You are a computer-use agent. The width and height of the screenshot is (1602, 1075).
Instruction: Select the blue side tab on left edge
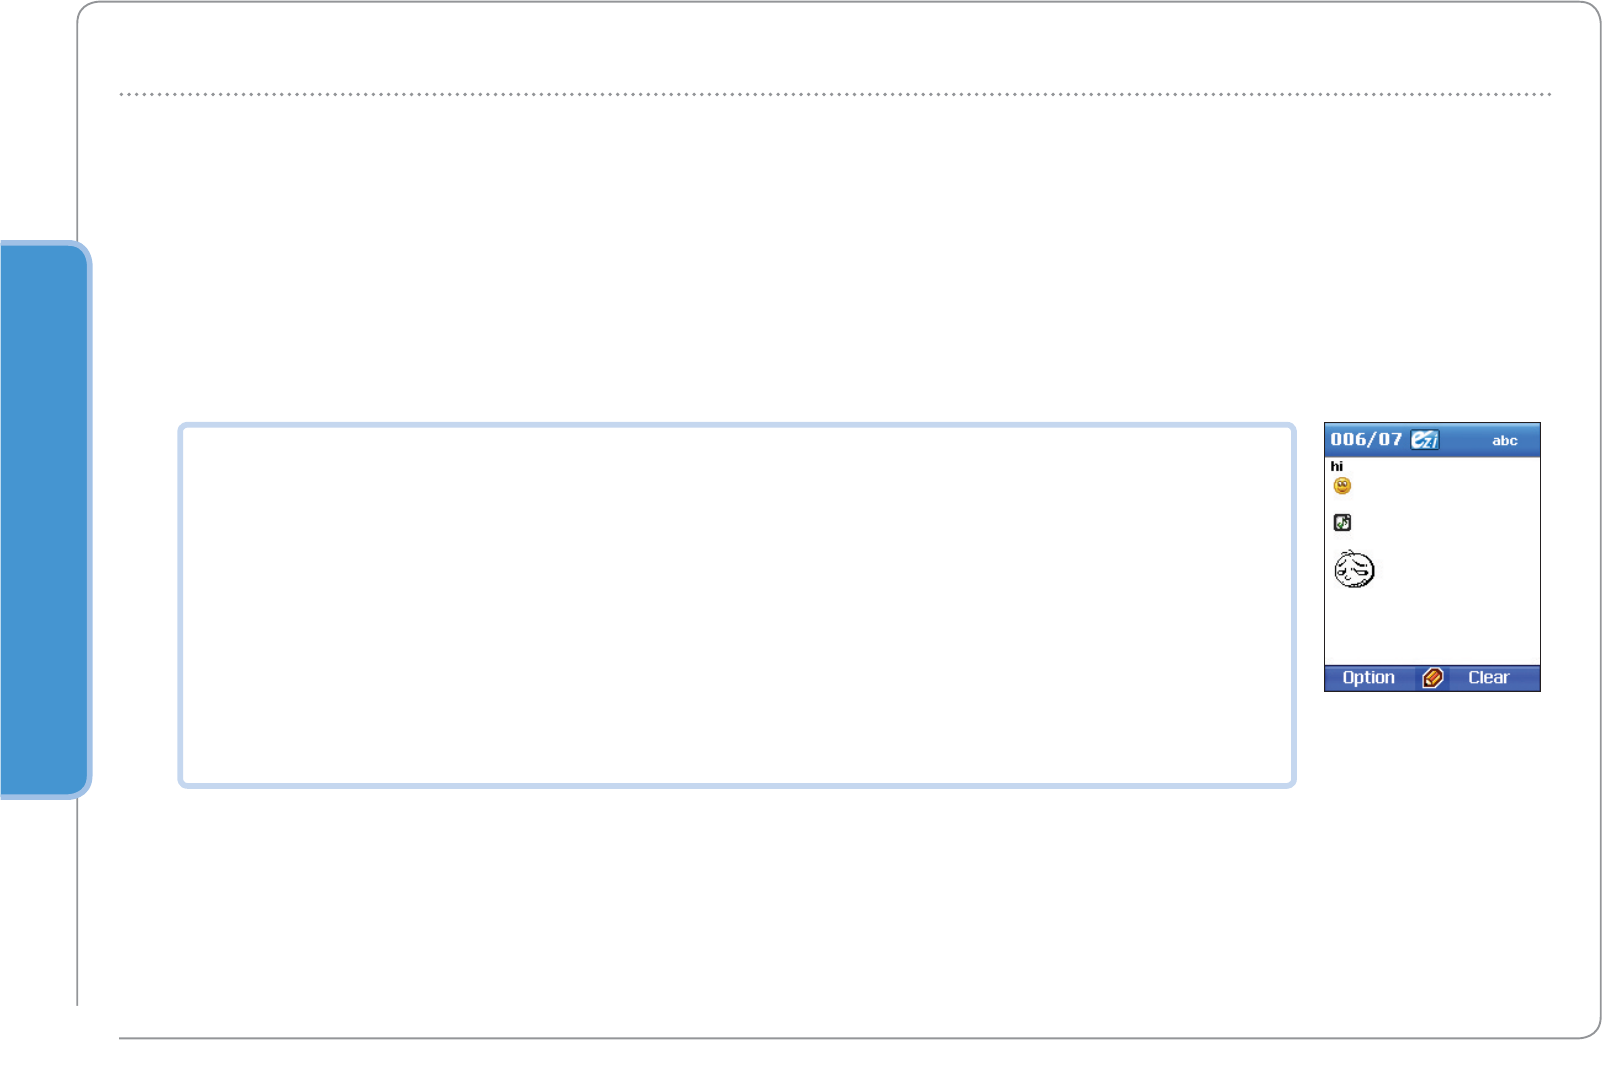42,520
